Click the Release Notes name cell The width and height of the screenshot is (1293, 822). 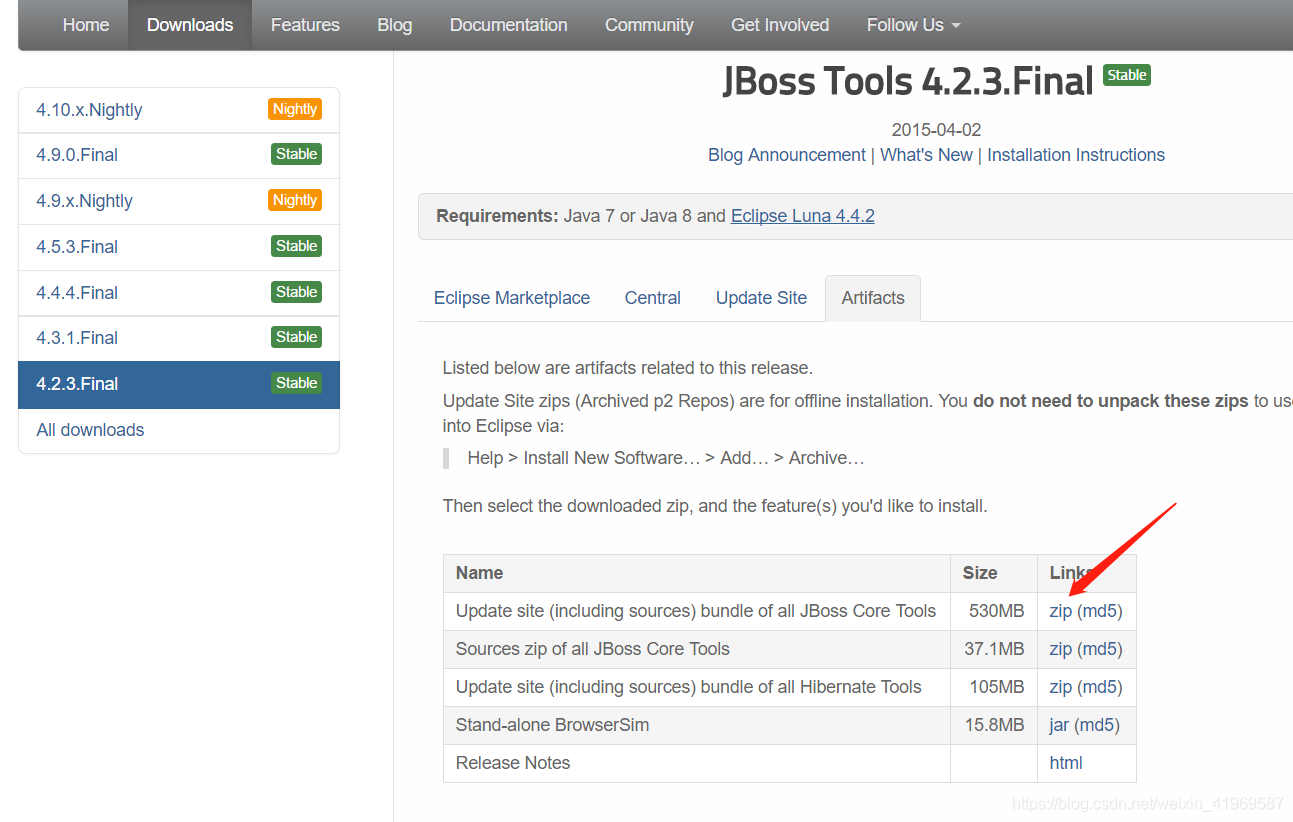(697, 763)
